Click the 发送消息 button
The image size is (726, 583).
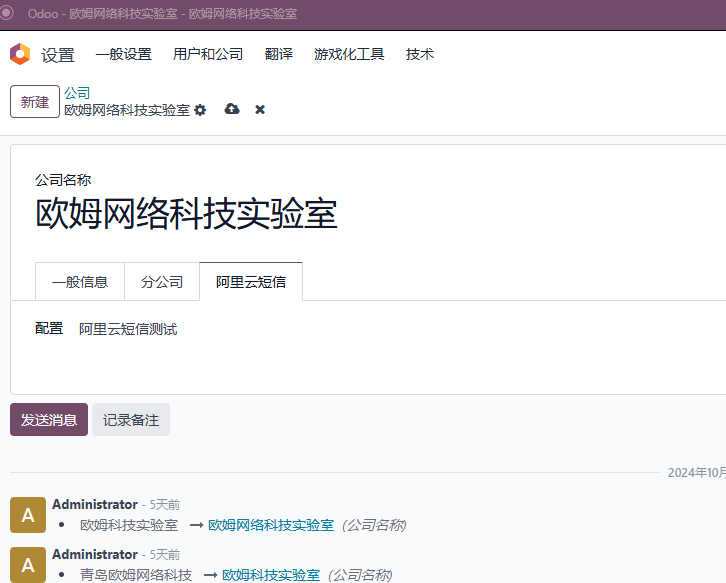pos(49,420)
